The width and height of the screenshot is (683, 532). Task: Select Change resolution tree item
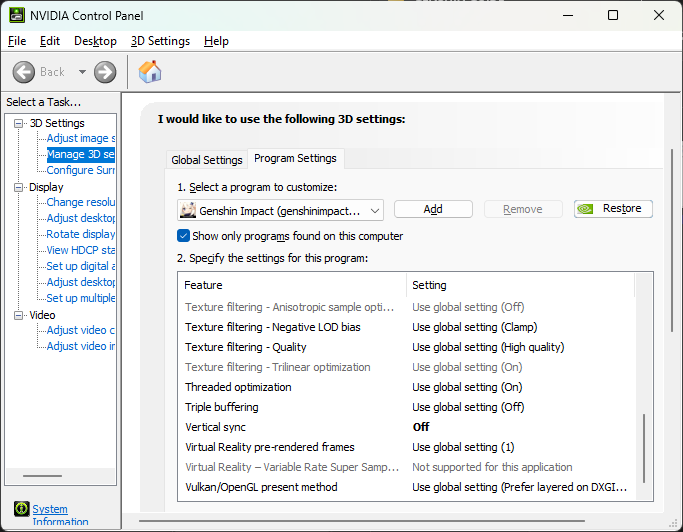click(81, 202)
